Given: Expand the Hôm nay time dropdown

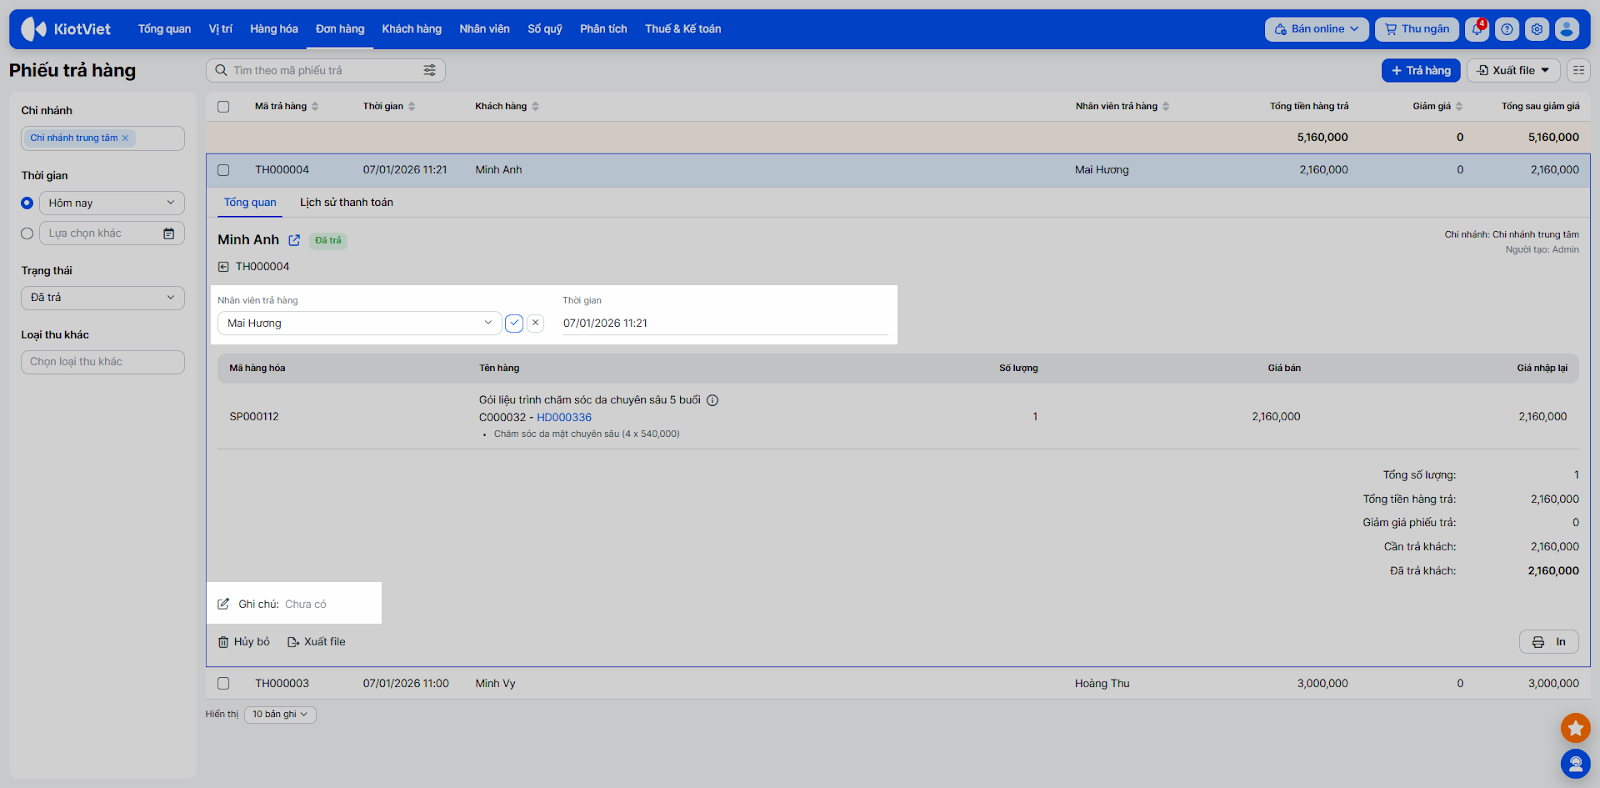Looking at the screenshot, I should pos(112,203).
